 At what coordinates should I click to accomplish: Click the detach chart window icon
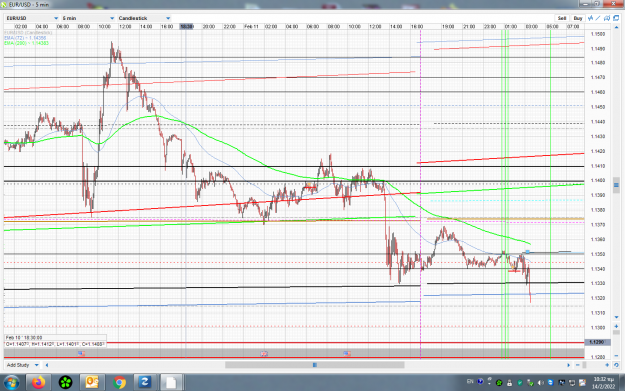[616, 18]
